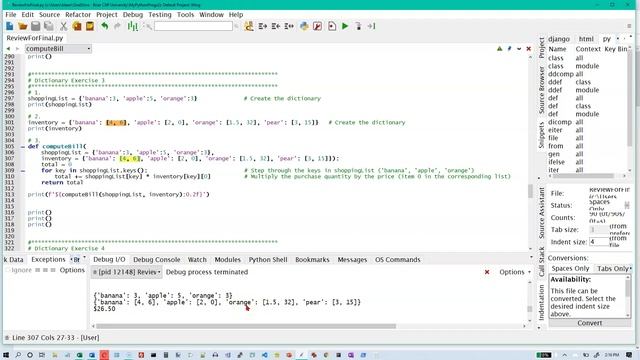Click the green bars toolbar icon

(x=133, y=26)
